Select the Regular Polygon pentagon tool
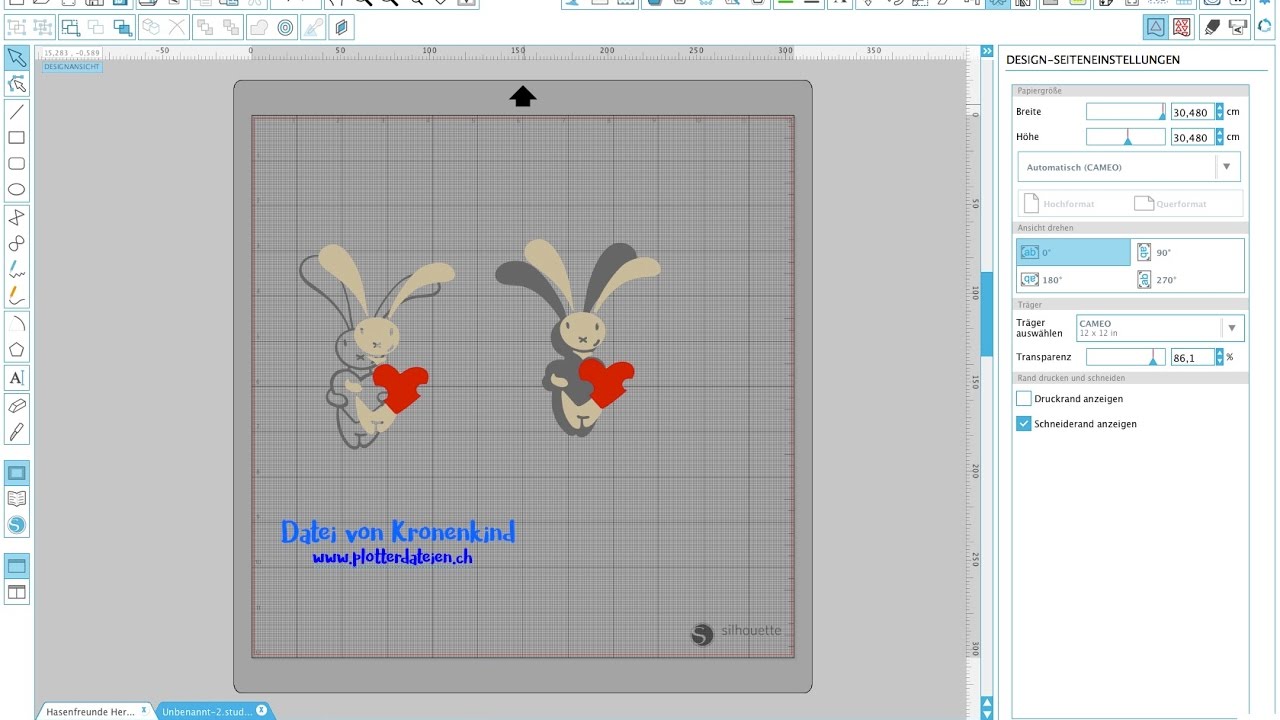Viewport: 1280px width, 720px height. (17, 350)
